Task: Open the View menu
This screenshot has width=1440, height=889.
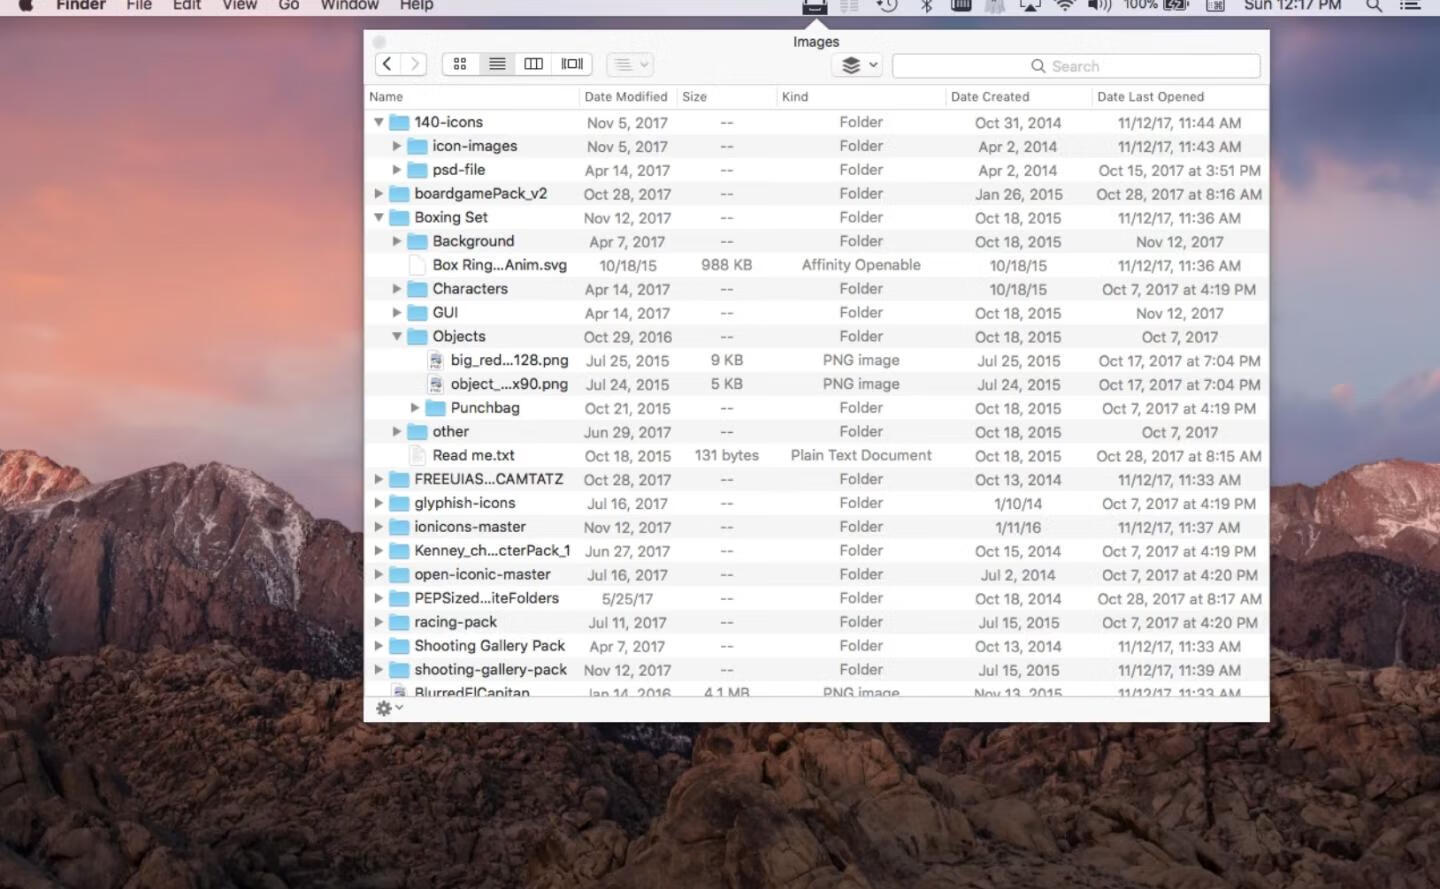Action: (x=239, y=5)
